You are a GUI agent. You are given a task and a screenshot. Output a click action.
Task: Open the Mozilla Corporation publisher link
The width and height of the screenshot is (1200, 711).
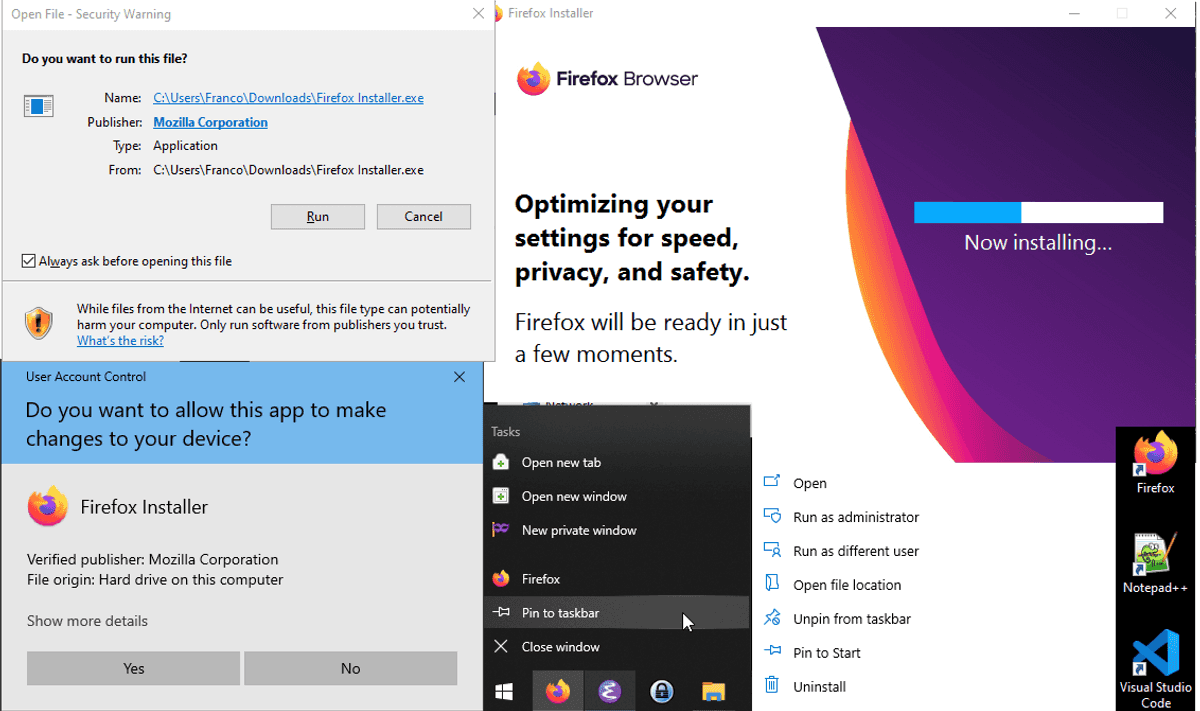click(210, 122)
